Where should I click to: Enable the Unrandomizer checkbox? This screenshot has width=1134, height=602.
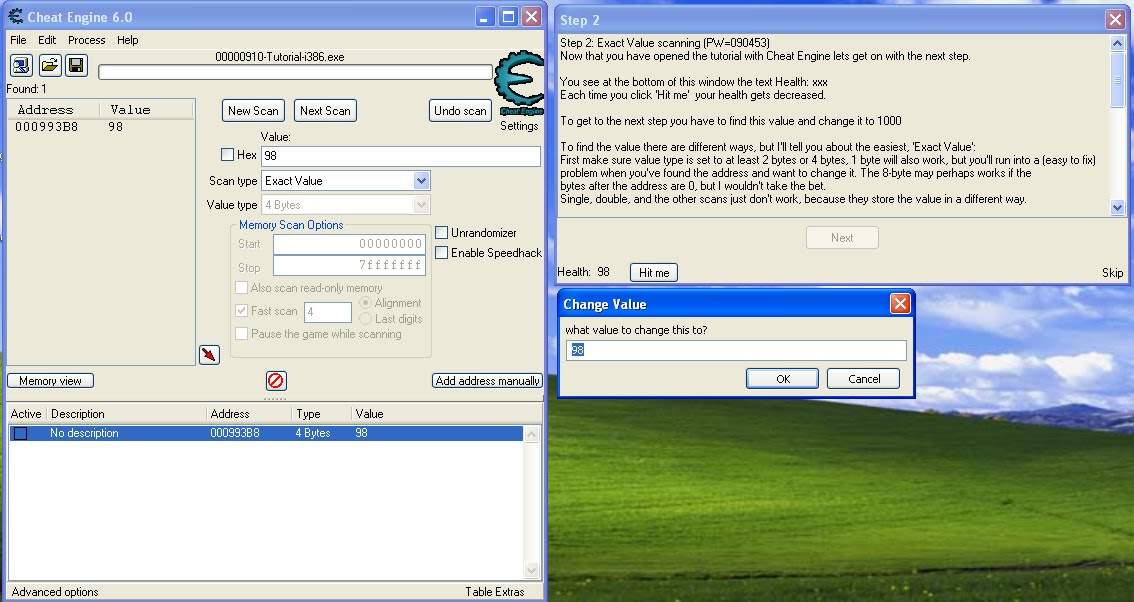click(441, 231)
